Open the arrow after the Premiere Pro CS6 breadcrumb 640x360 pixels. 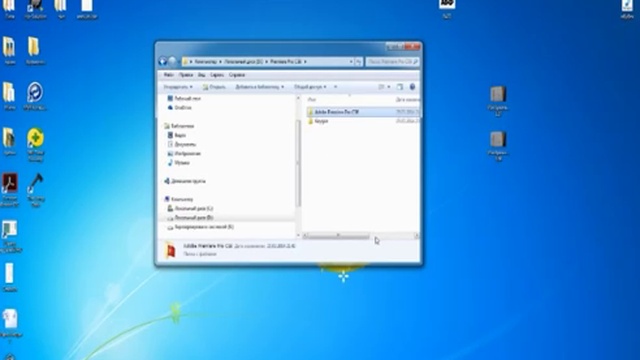pos(305,62)
